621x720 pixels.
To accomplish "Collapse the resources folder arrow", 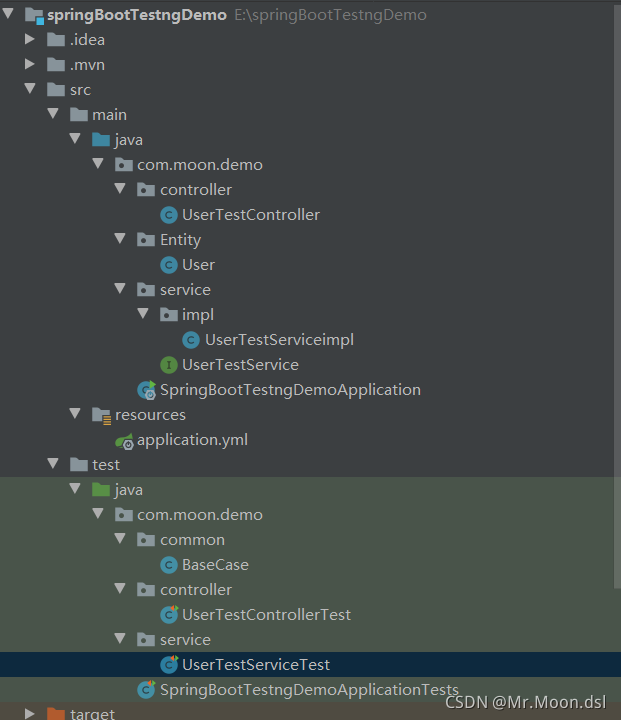I will (75, 413).
